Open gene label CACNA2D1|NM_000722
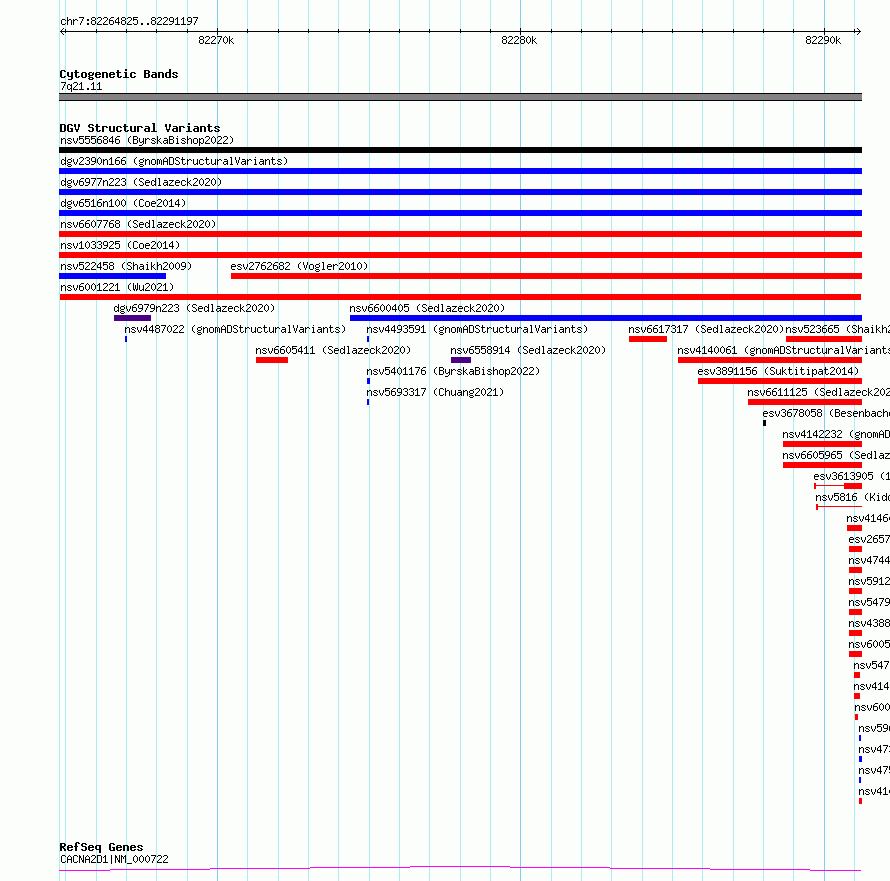This screenshot has width=890, height=881. coord(114,859)
